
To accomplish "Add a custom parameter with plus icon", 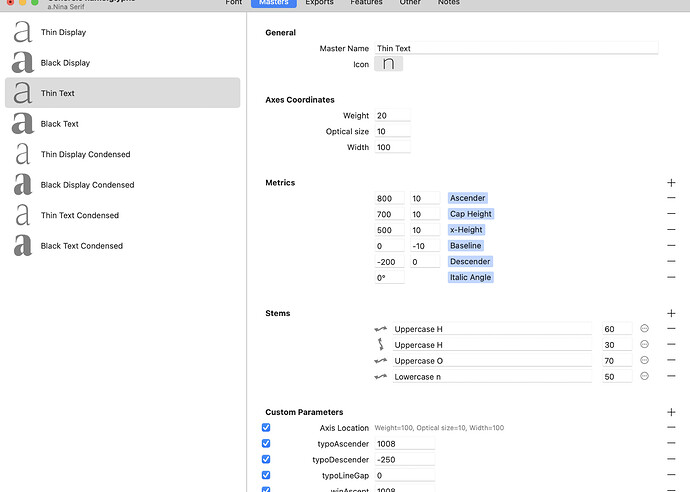I will [671, 412].
